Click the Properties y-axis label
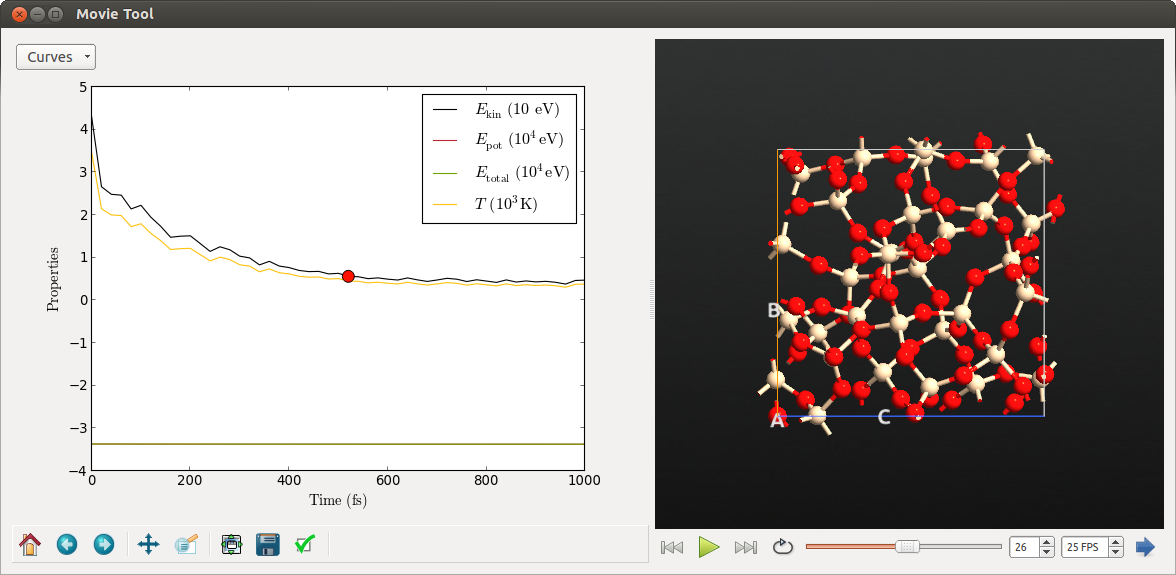The width and height of the screenshot is (1176, 575). (52, 278)
